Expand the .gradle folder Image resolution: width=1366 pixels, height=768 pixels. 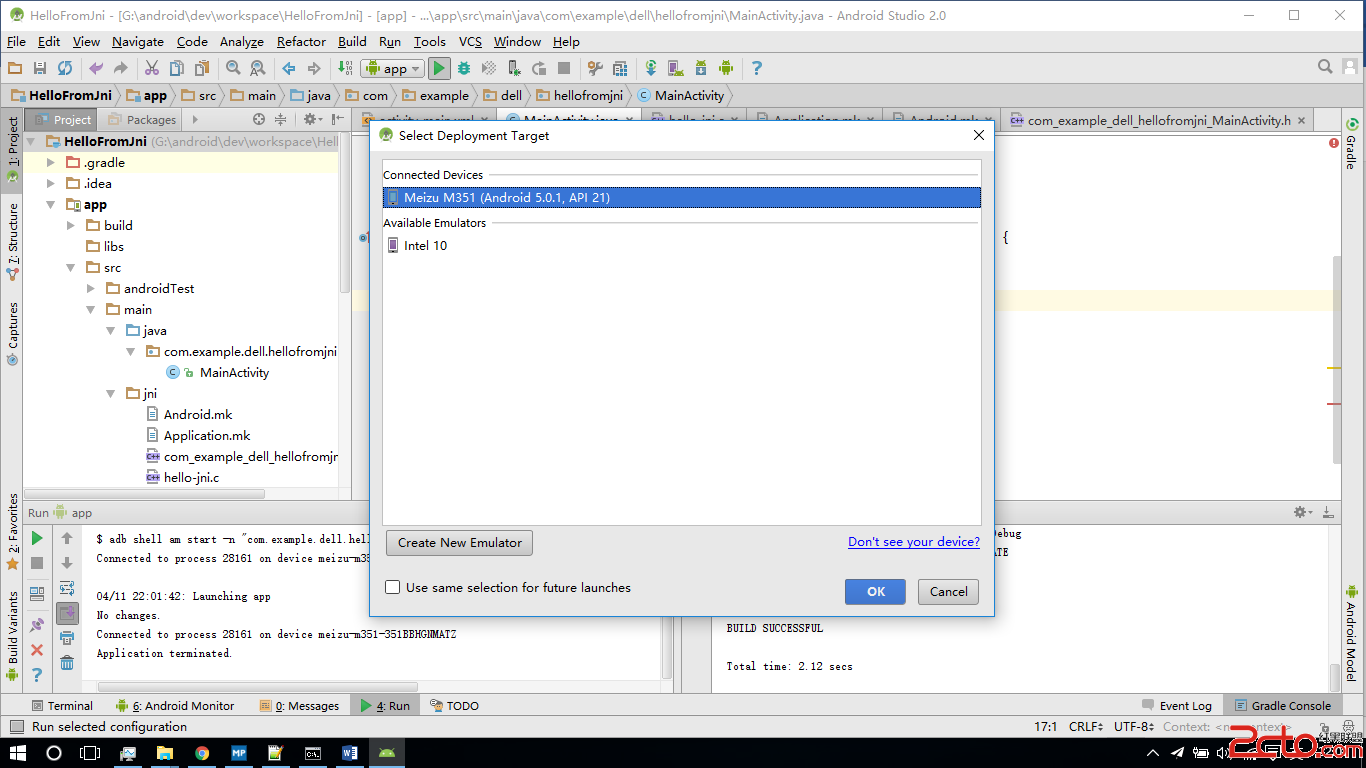pos(51,162)
